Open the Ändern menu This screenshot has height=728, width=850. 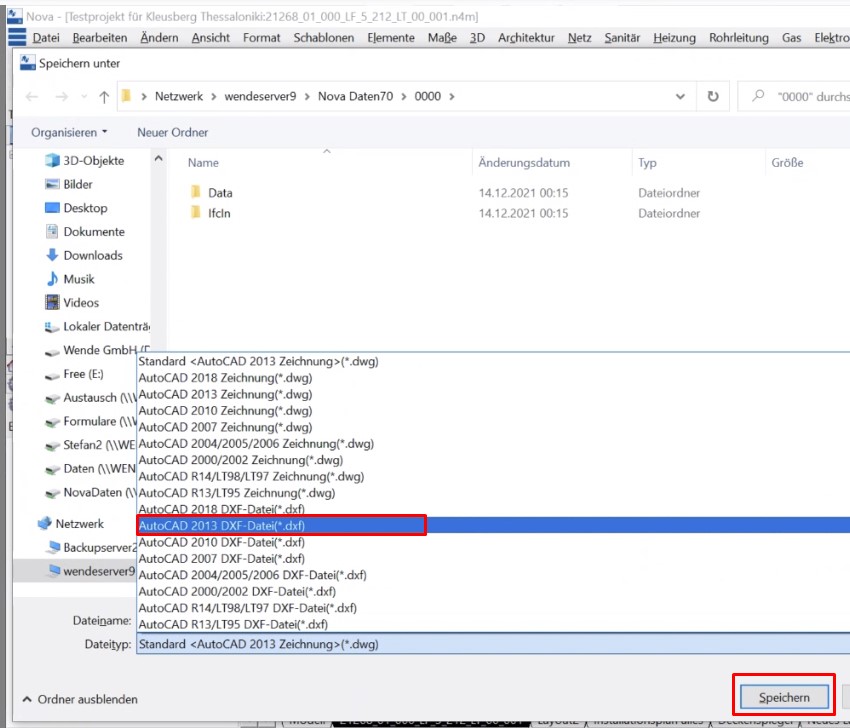coord(159,38)
